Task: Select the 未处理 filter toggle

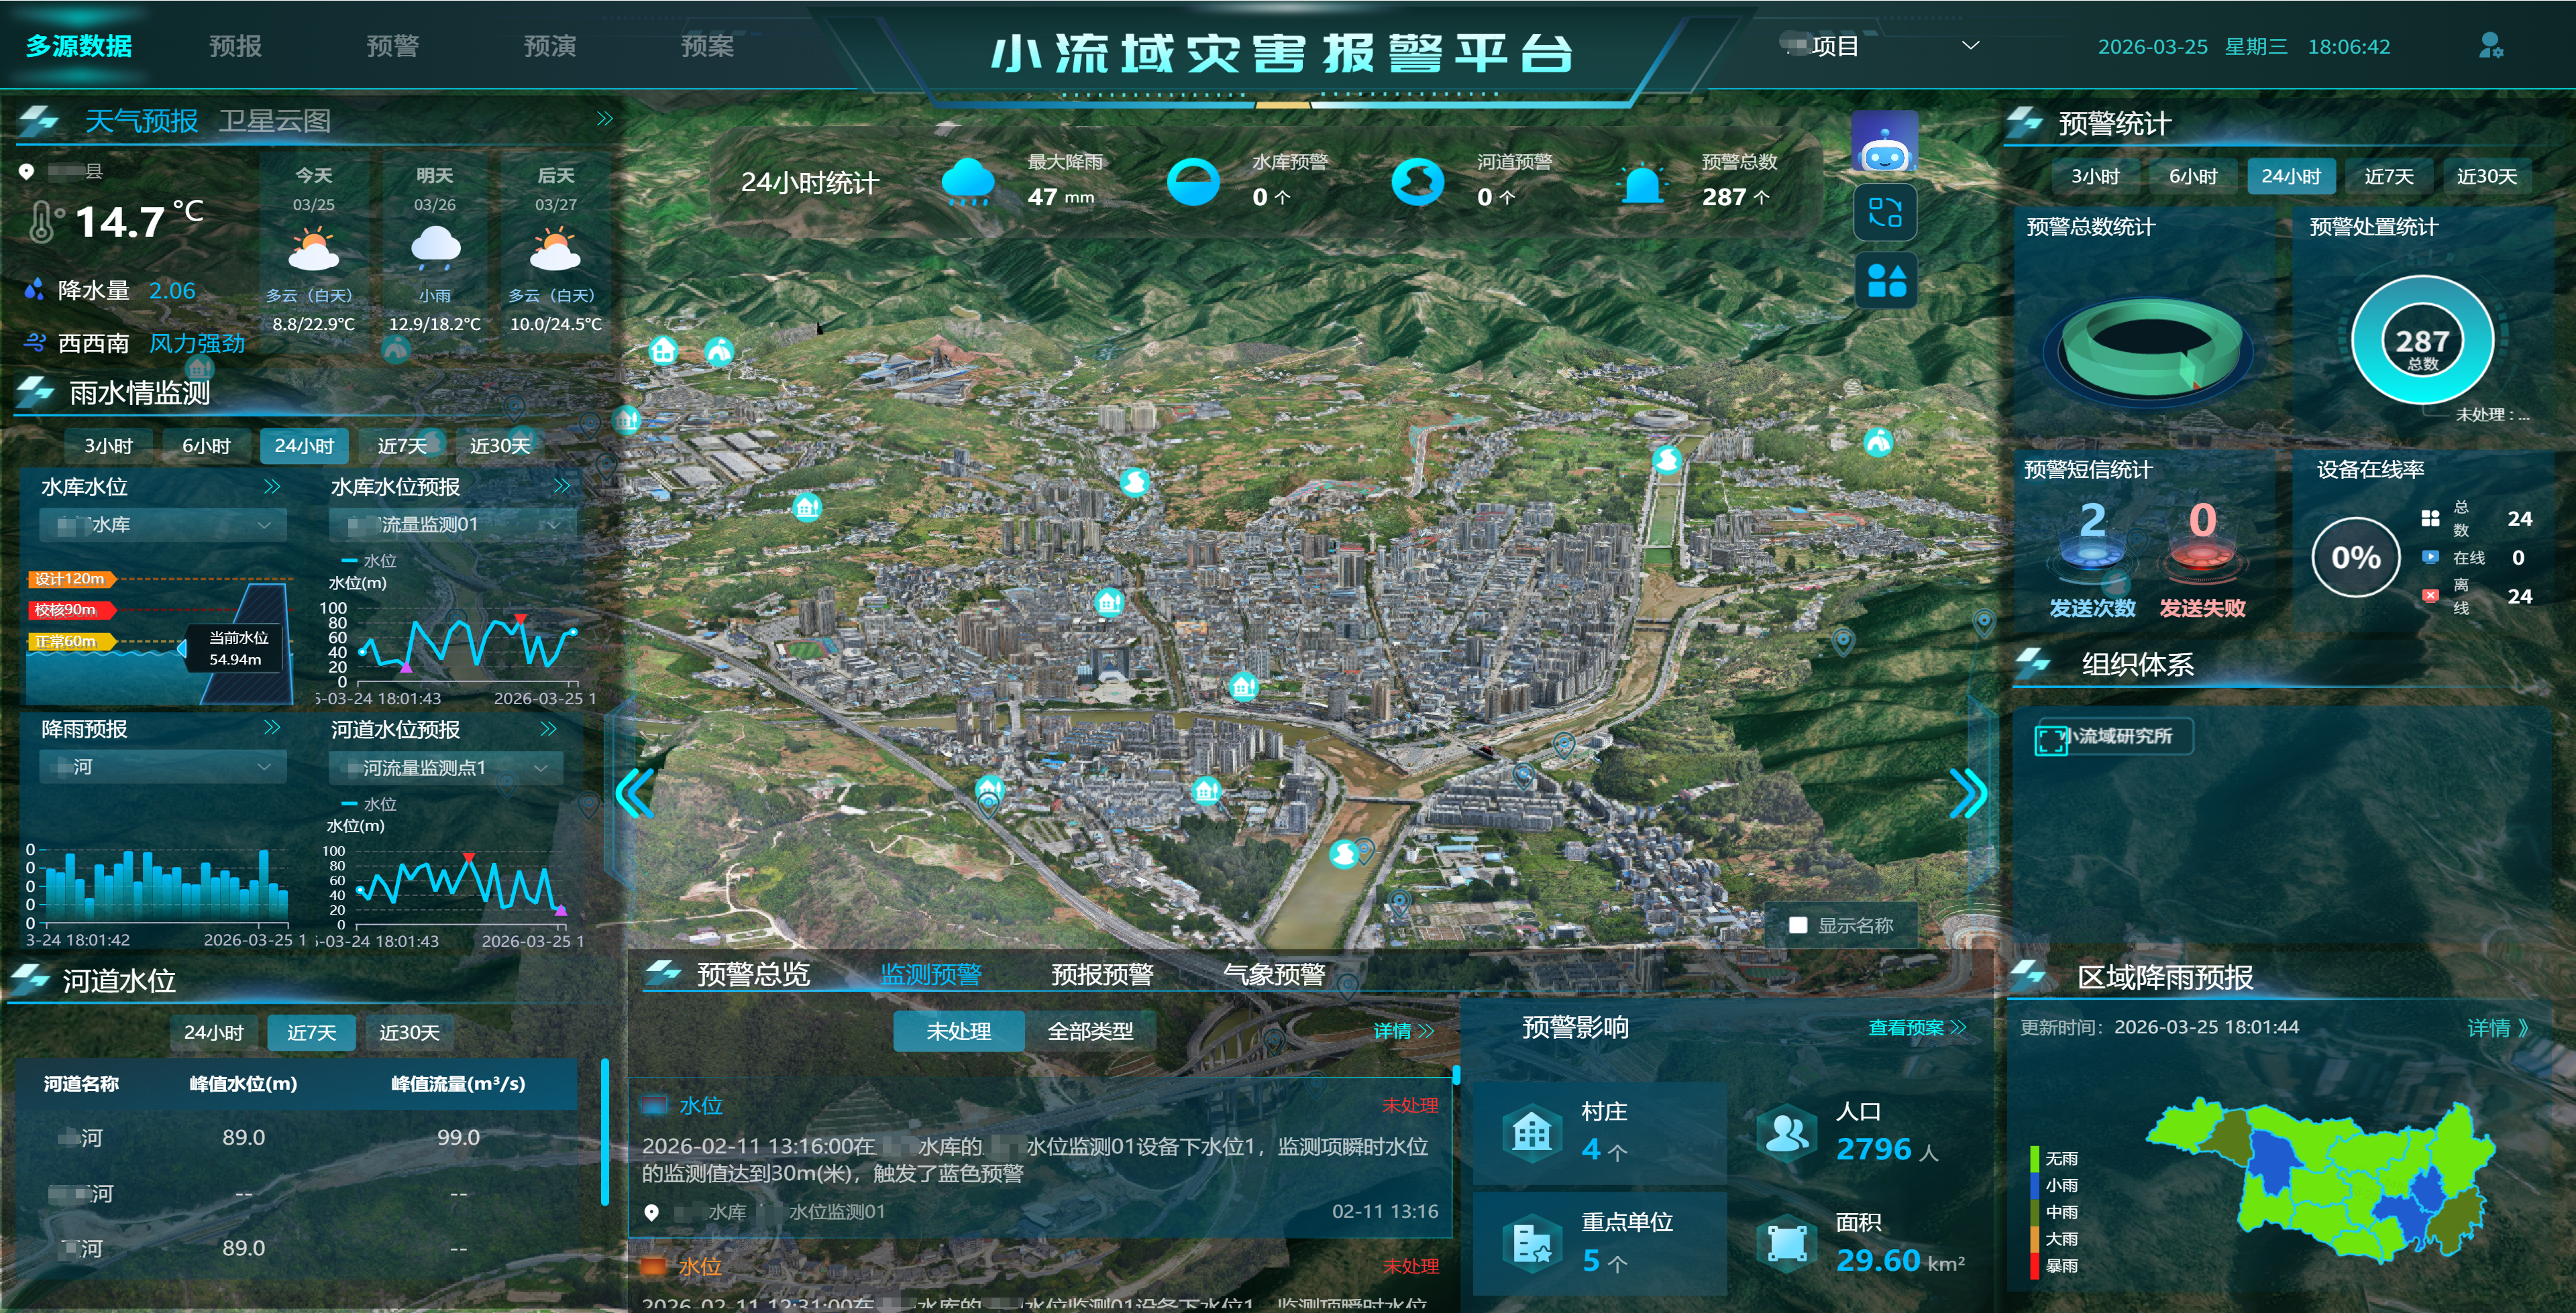Action: coord(958,1031)
